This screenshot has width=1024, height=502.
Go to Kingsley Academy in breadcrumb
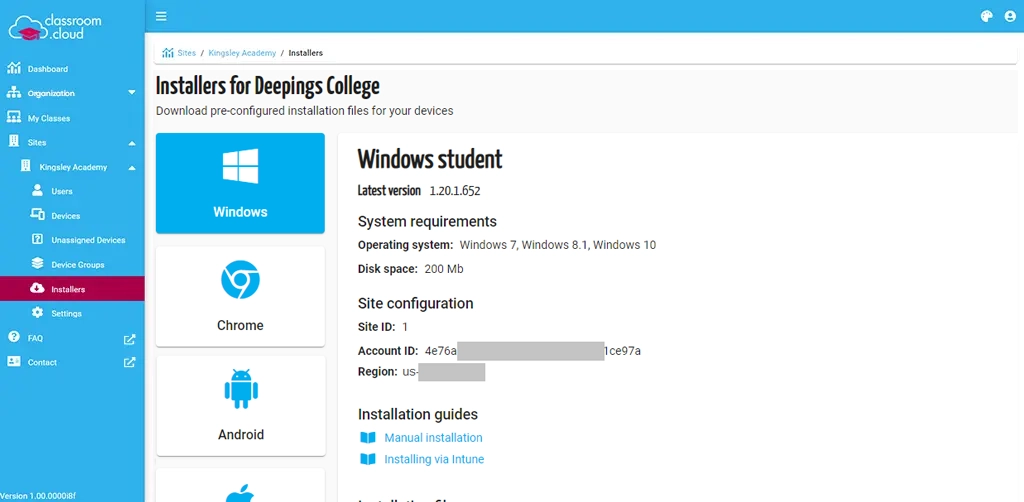coord(242,53)
